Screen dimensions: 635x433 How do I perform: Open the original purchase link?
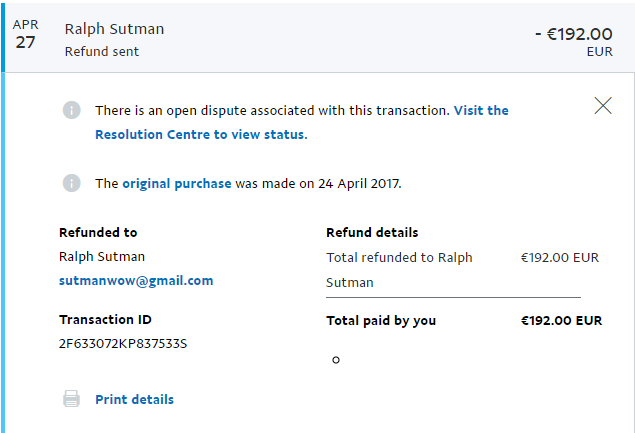coord(177,183)
